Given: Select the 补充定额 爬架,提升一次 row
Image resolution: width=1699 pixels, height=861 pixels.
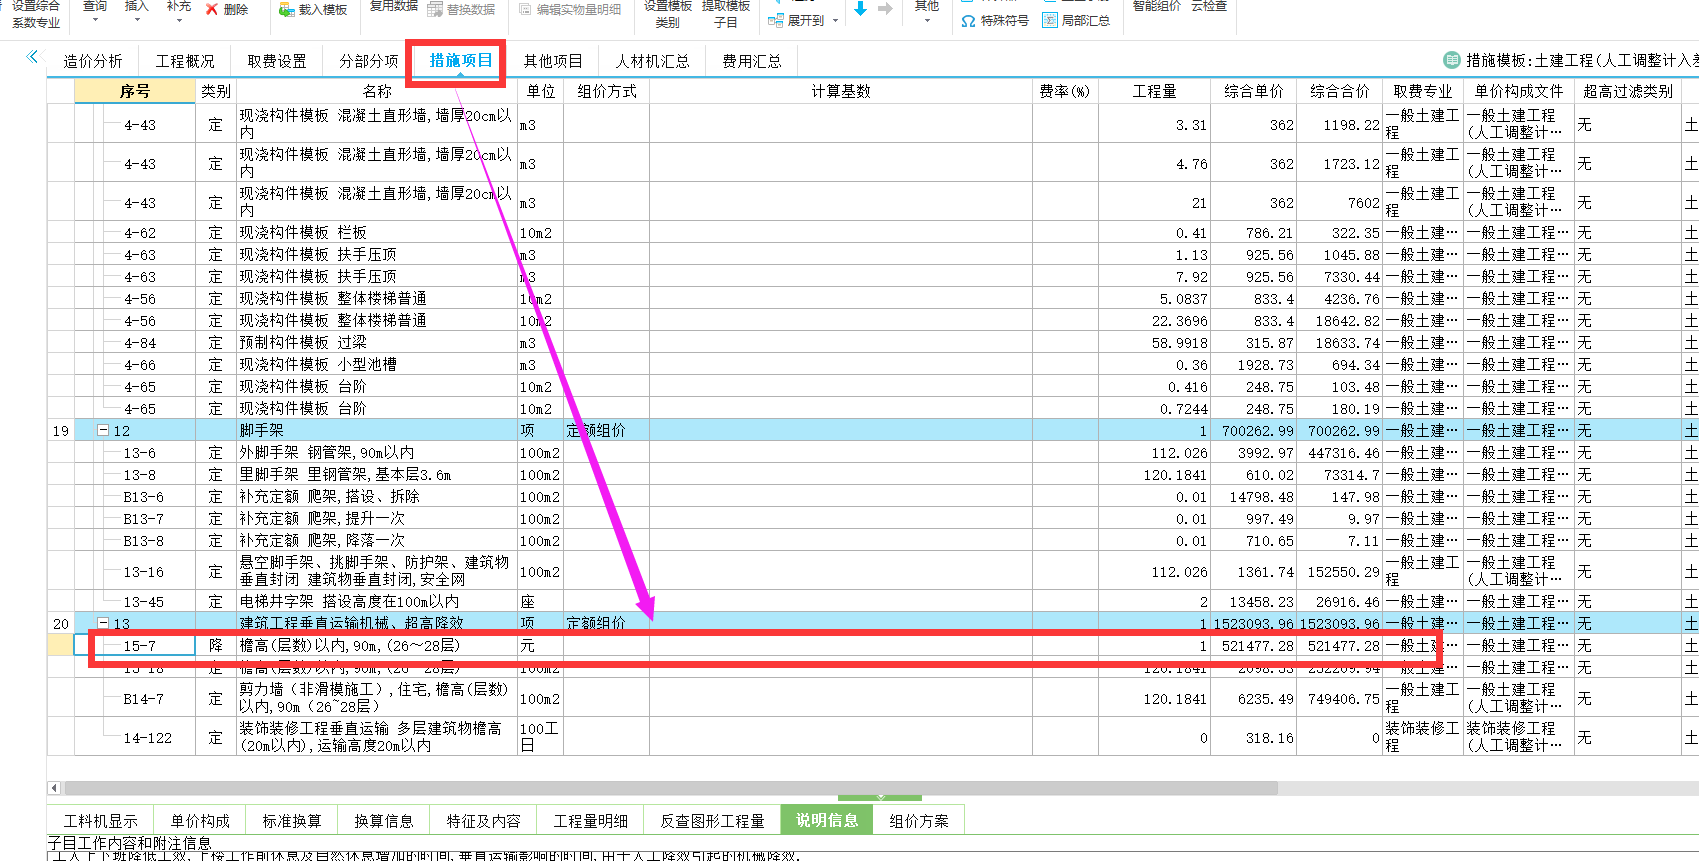Looking at the screenshot, I should pos(322,519).
